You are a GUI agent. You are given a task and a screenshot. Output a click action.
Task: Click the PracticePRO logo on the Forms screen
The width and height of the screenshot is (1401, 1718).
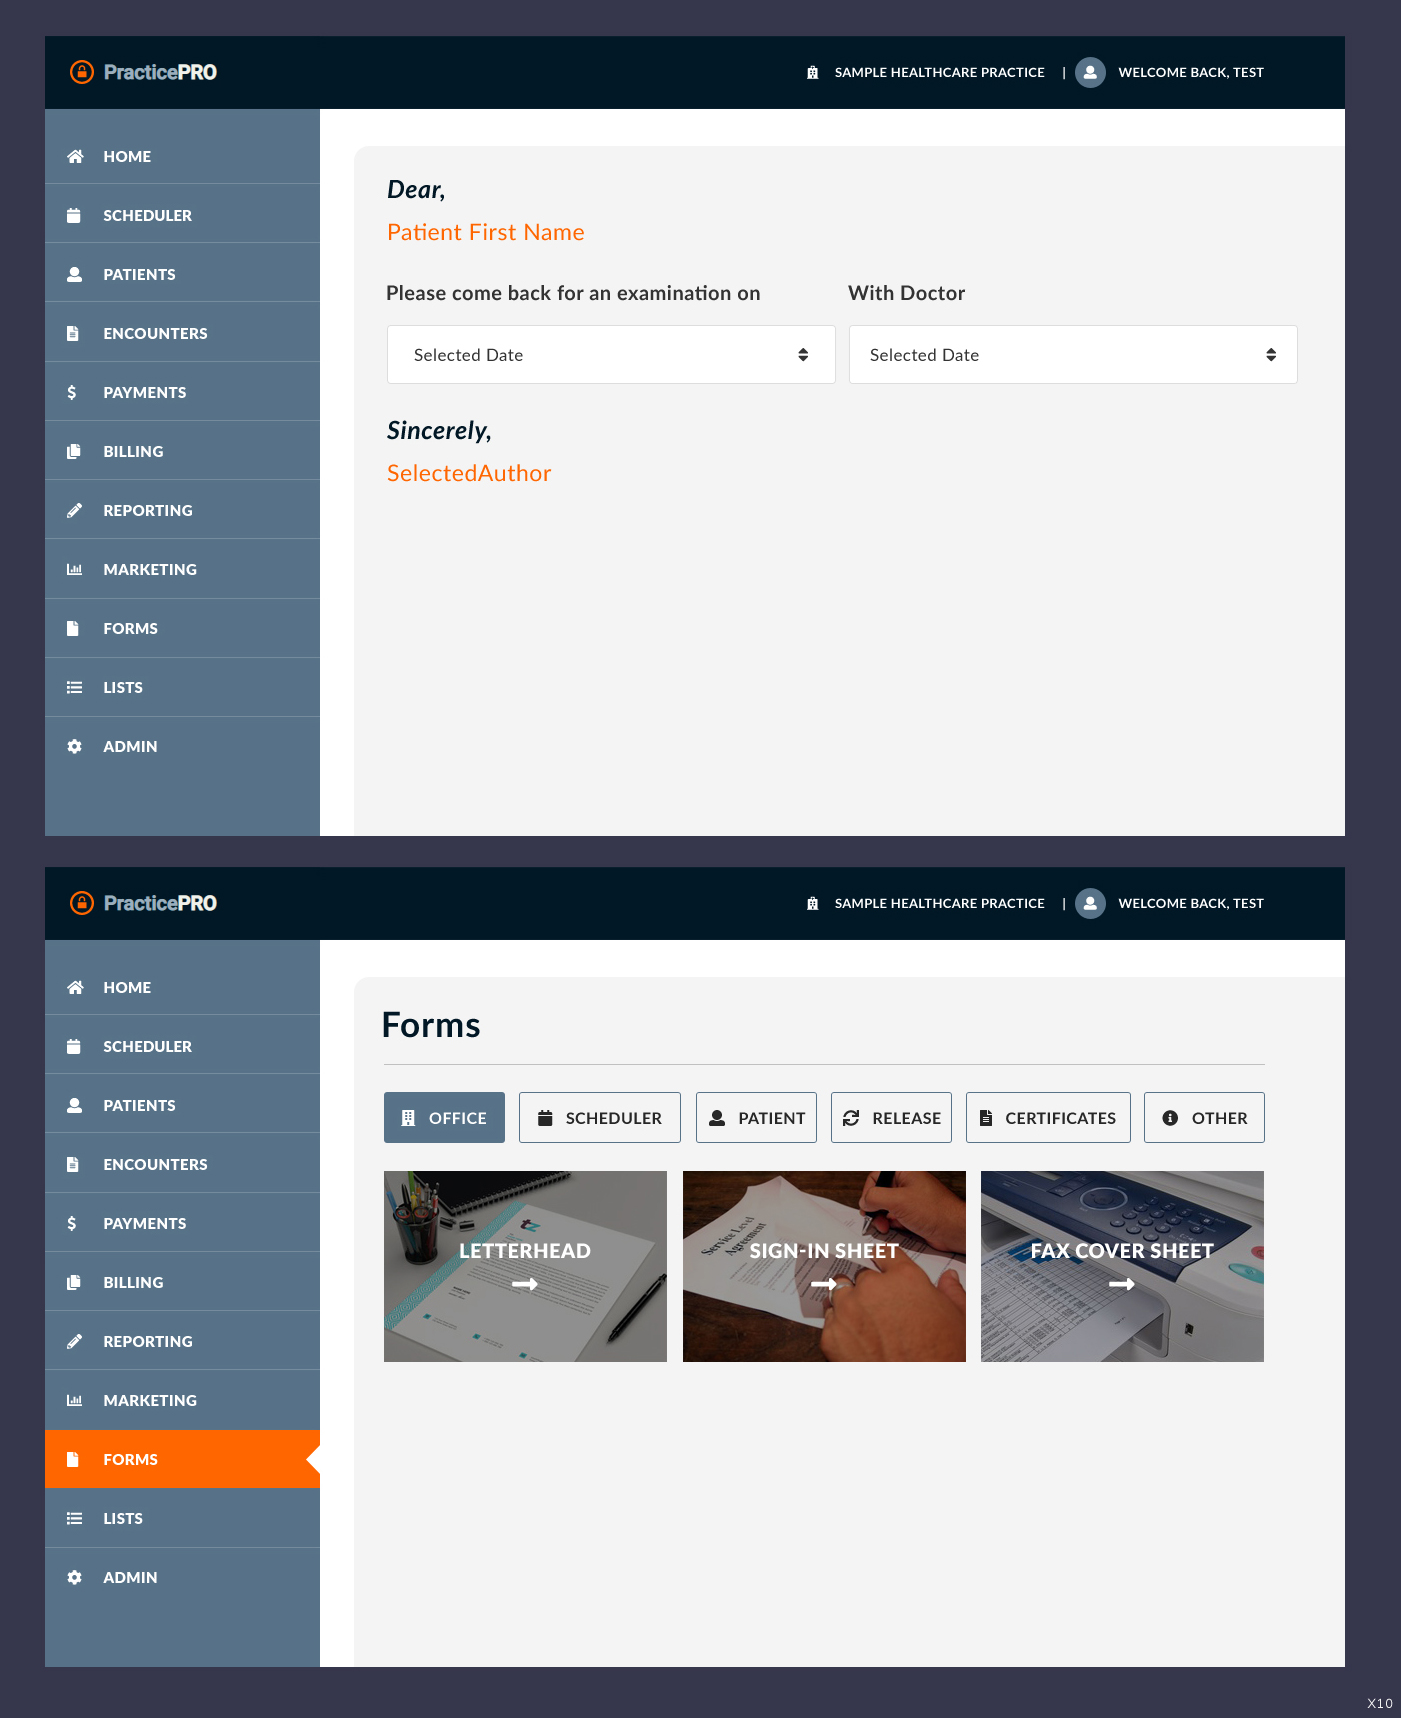coord(143,903)
